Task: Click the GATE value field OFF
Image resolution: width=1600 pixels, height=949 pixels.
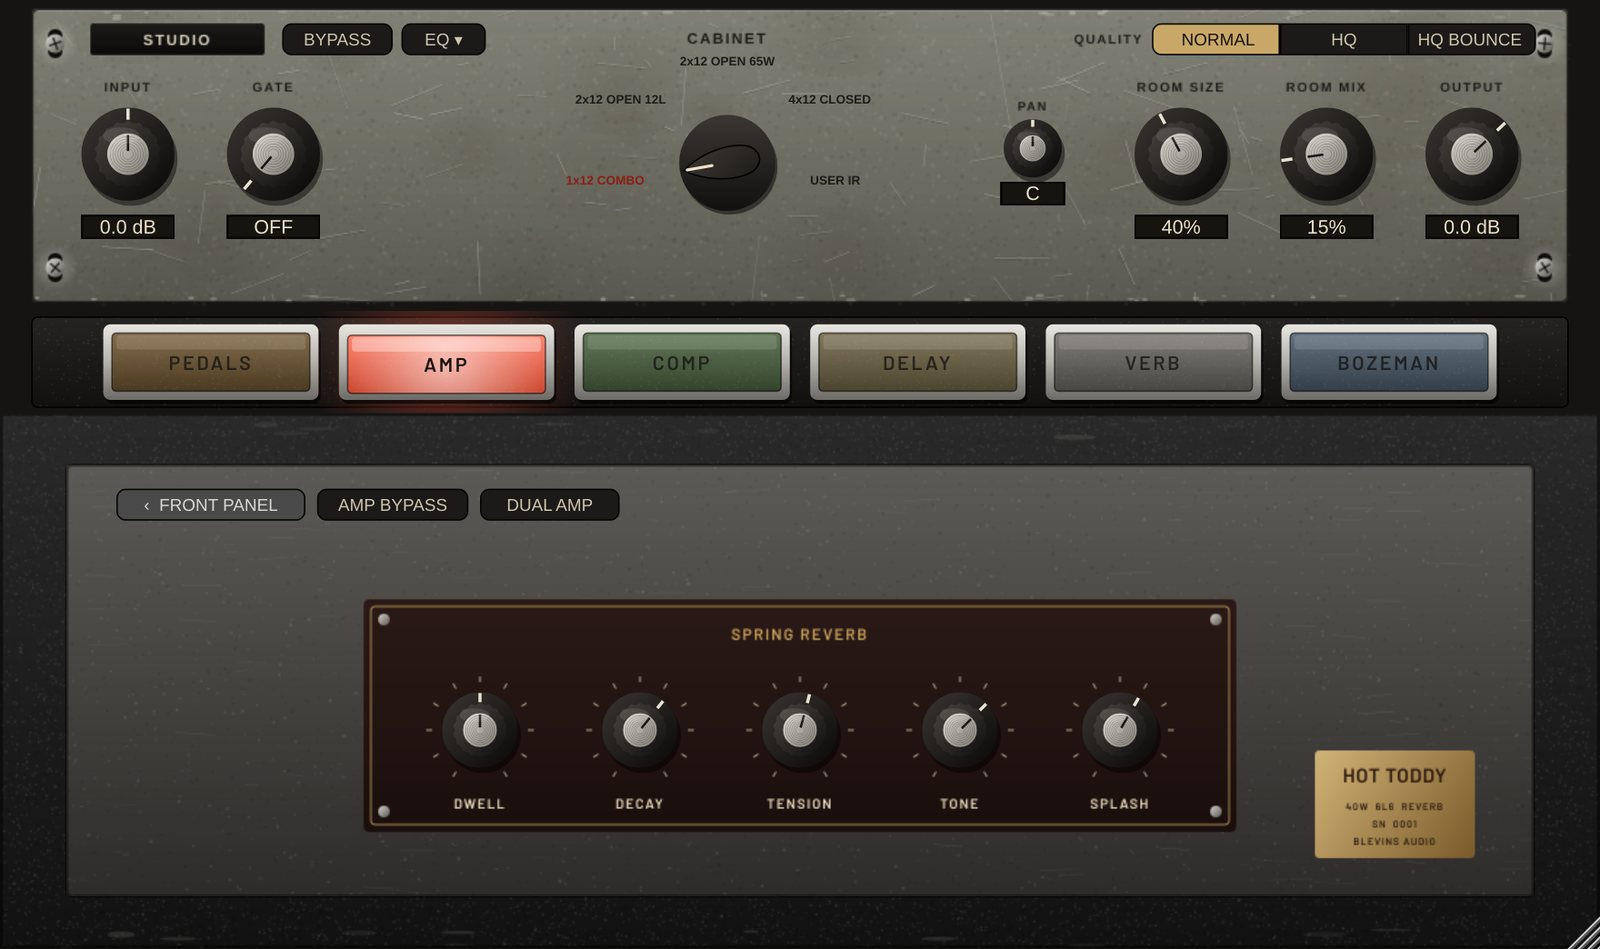Action: (273, 227)
